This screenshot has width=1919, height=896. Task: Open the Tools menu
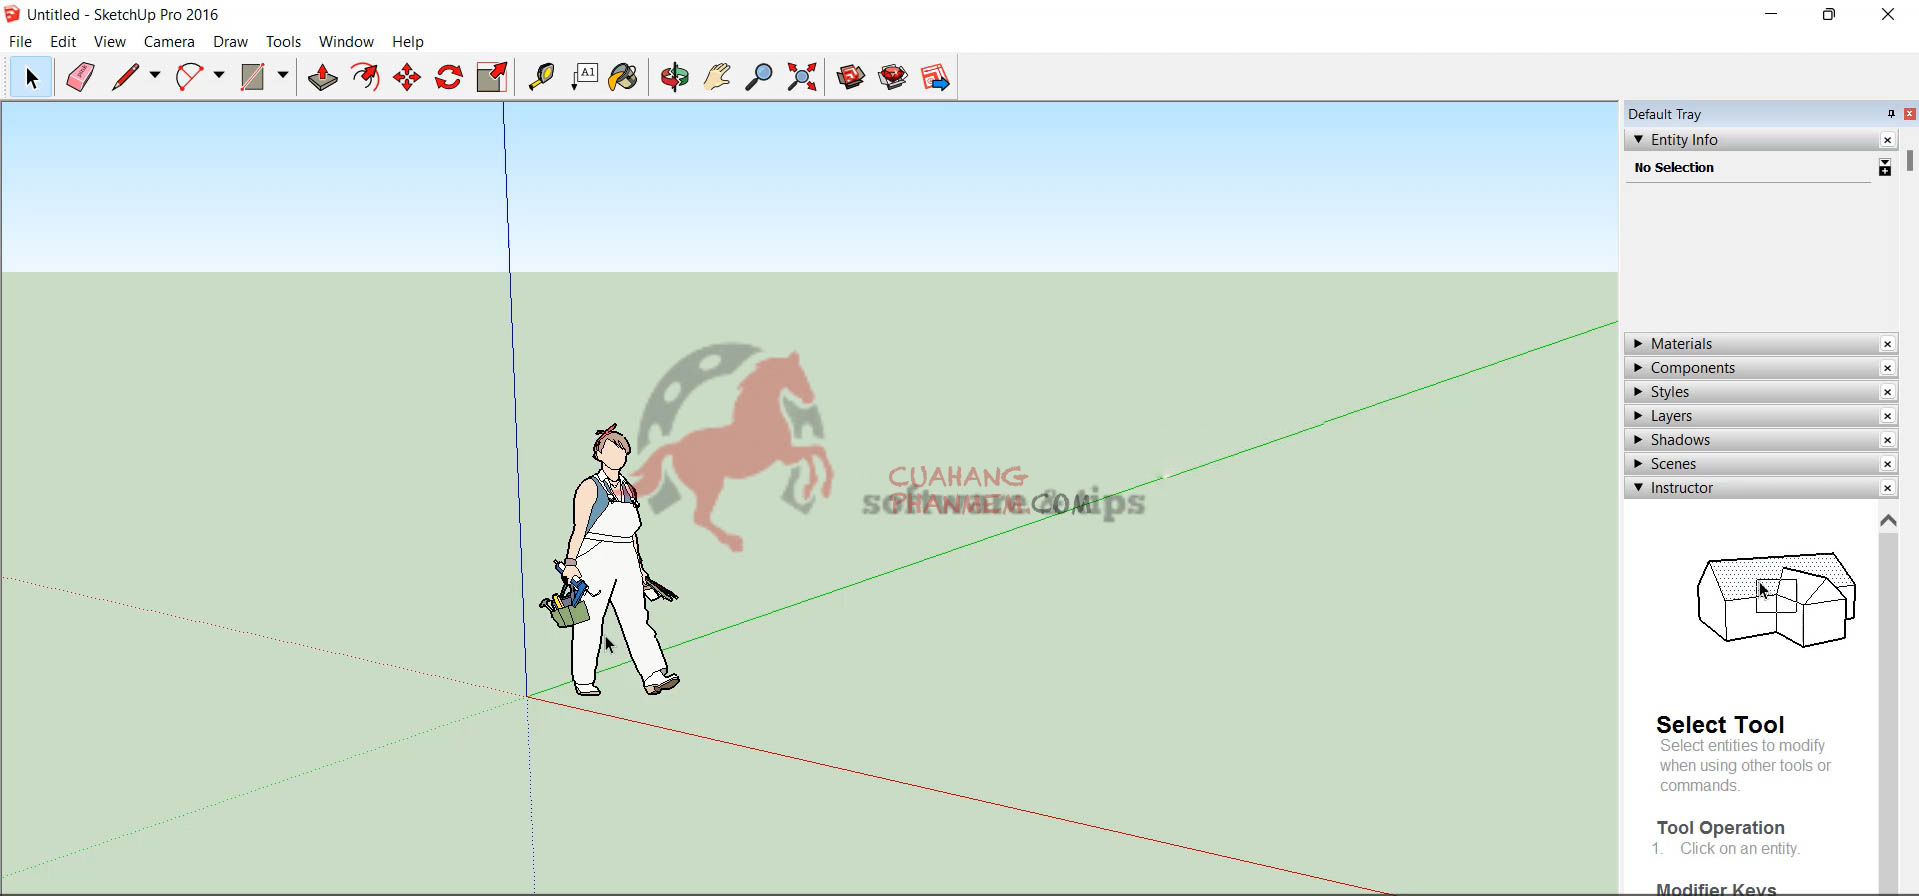coord(283,41)
